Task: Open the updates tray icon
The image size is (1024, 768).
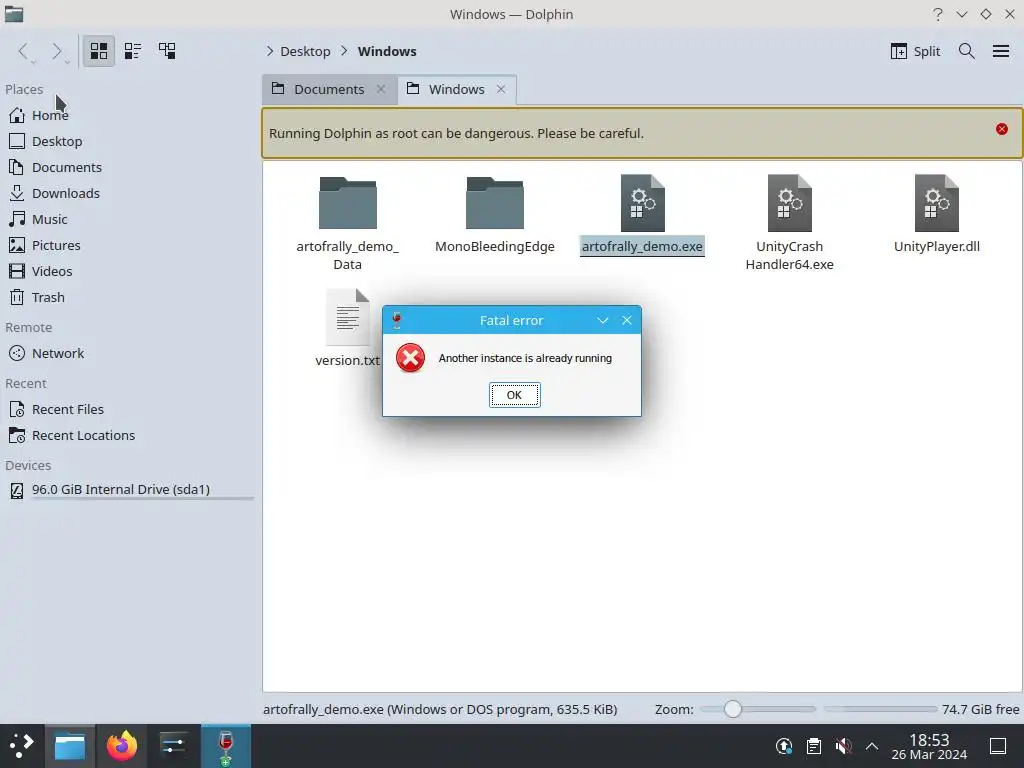Action: click(x=784, y=746)
